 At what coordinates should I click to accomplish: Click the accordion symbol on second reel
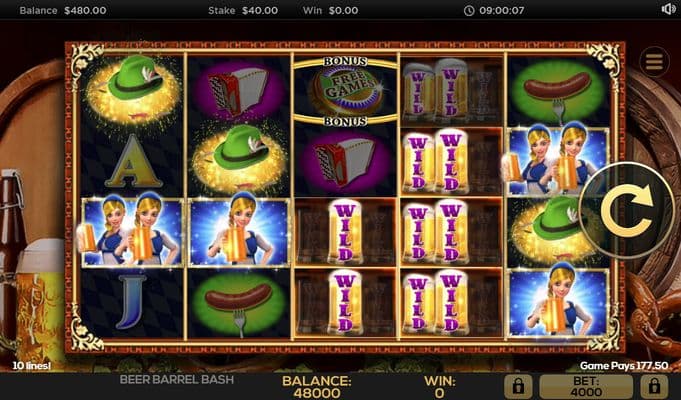tap(238, 90)
